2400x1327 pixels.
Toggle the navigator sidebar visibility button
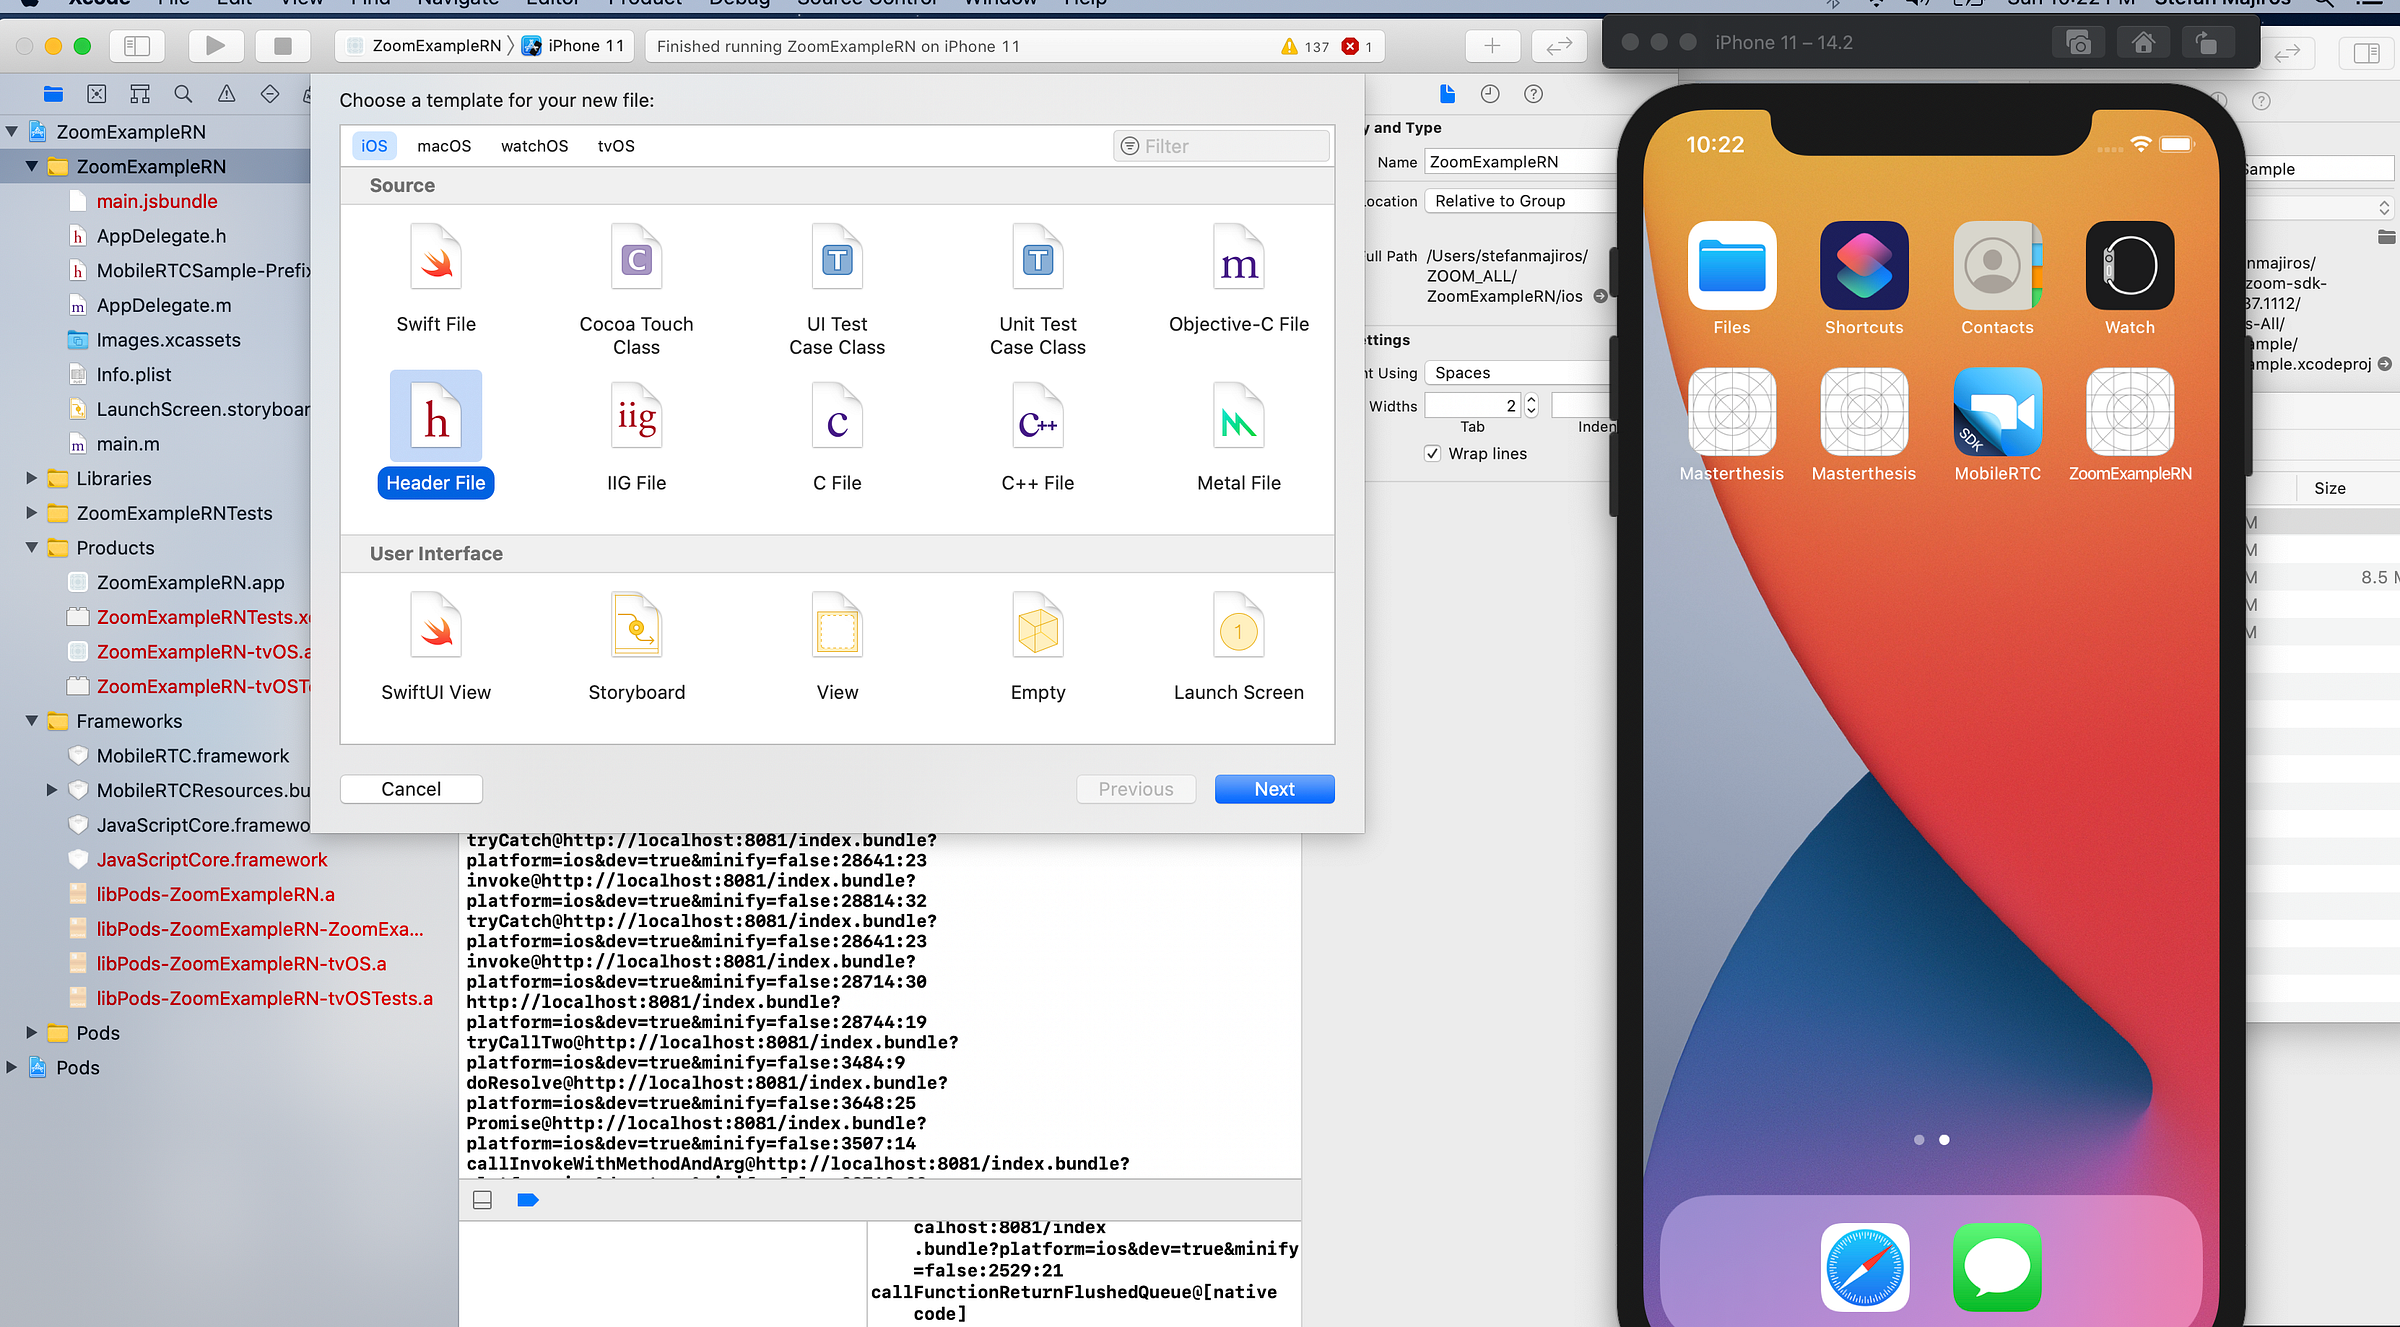pyautogui.click(x=137, y=45)
